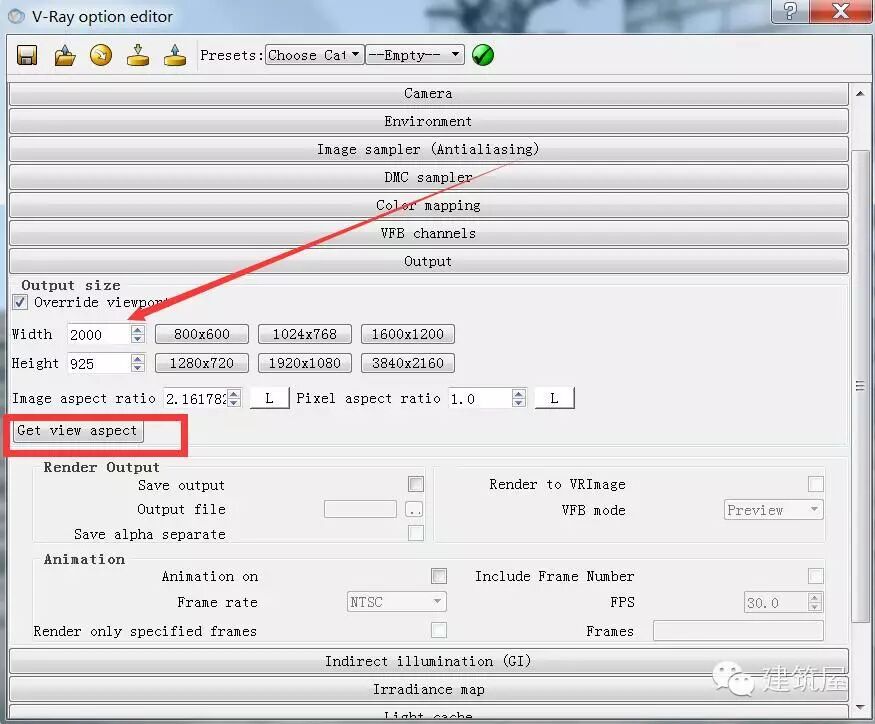Screen dimensions: 875x724
Task: Click the Frames input field
Action: (x=738, y=631)
